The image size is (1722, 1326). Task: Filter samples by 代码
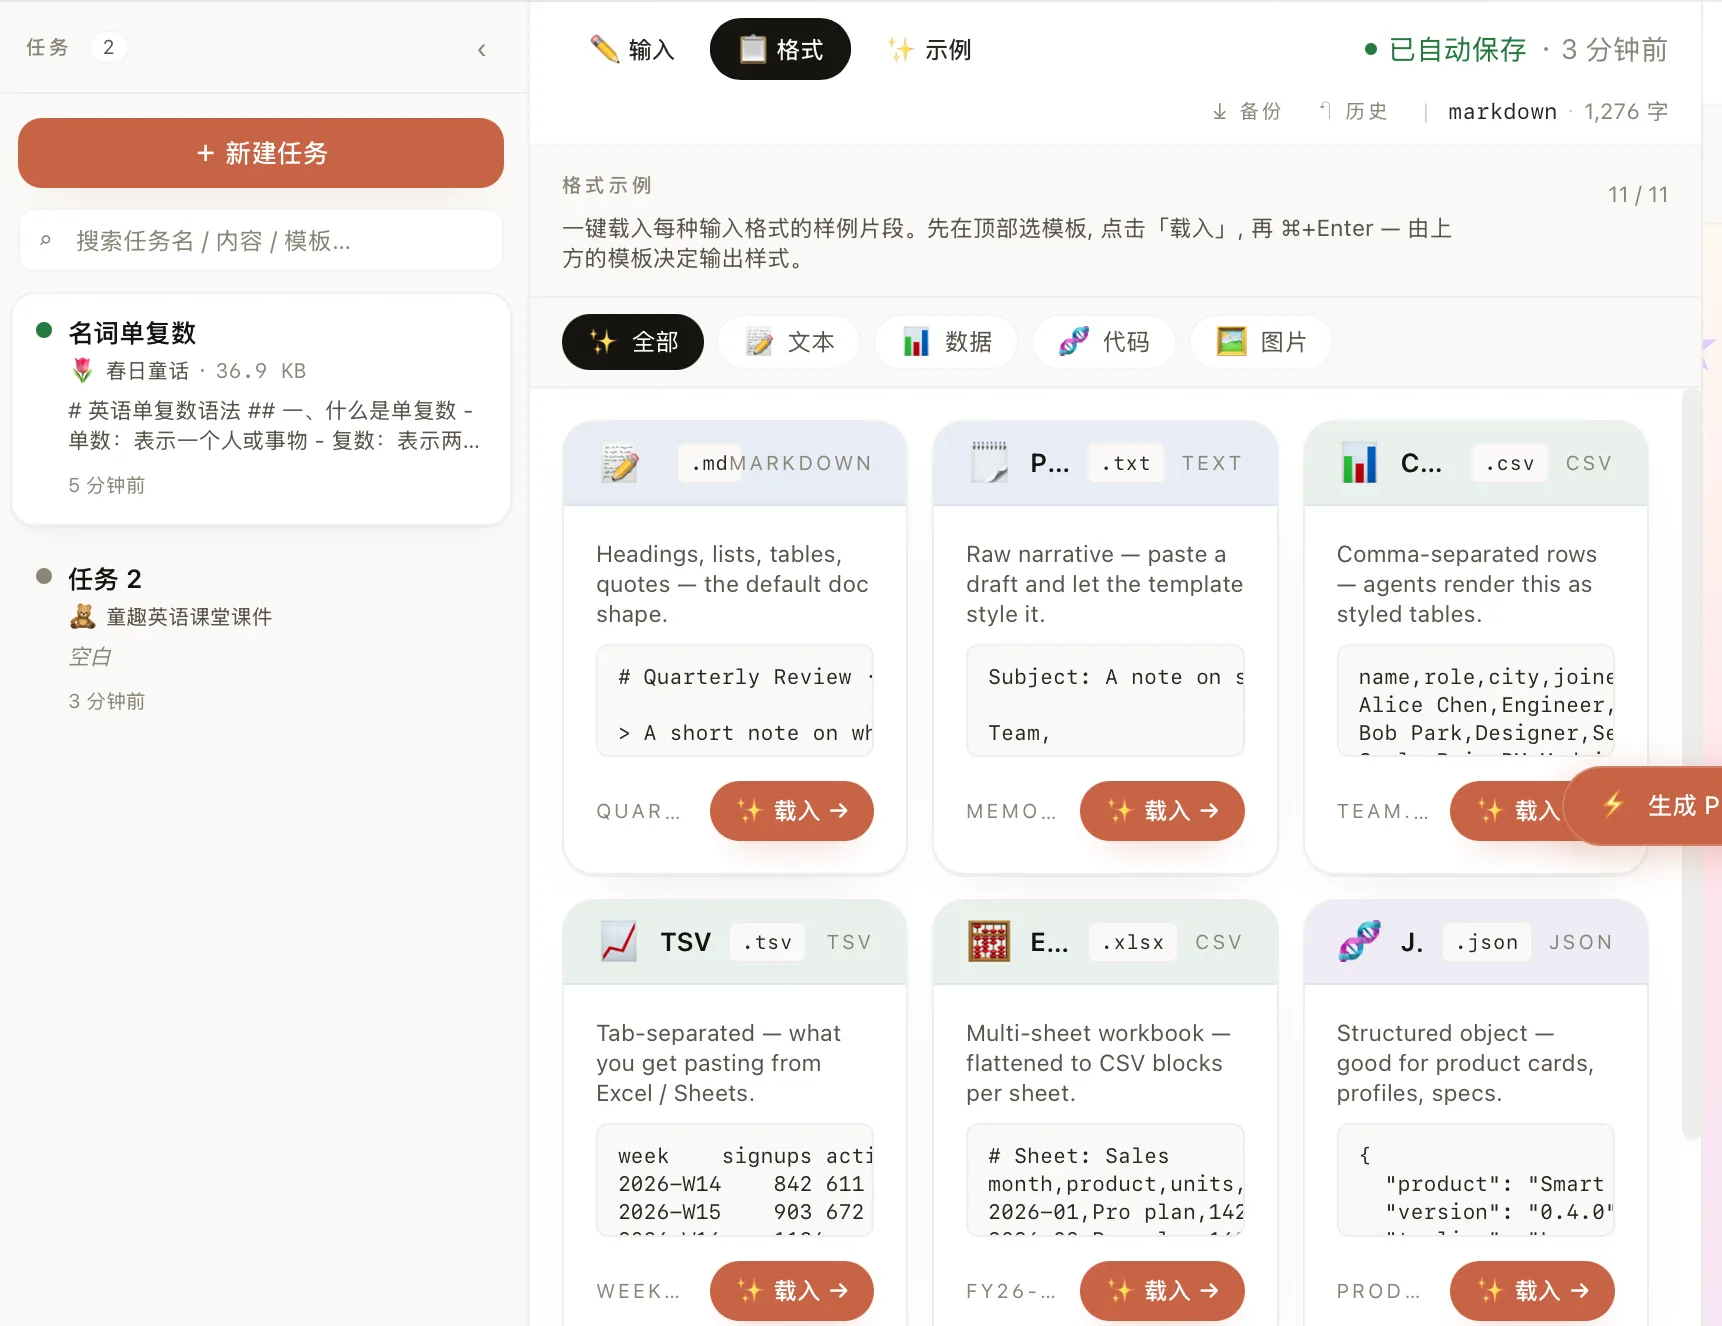(1104, 342)
